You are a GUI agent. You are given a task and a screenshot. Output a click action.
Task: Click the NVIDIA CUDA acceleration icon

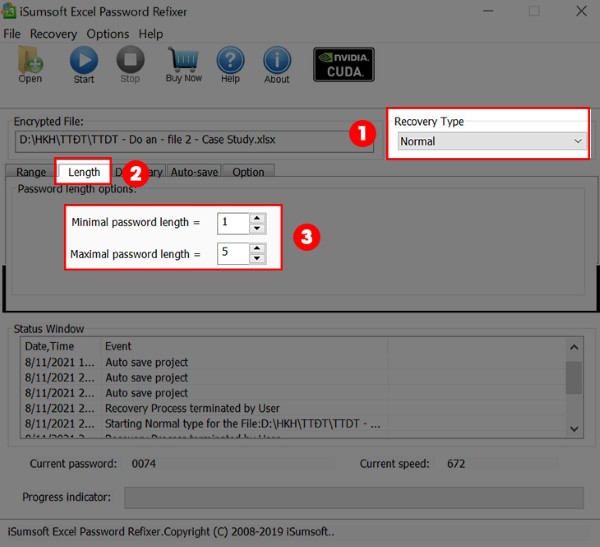click(x=343, y=65)
